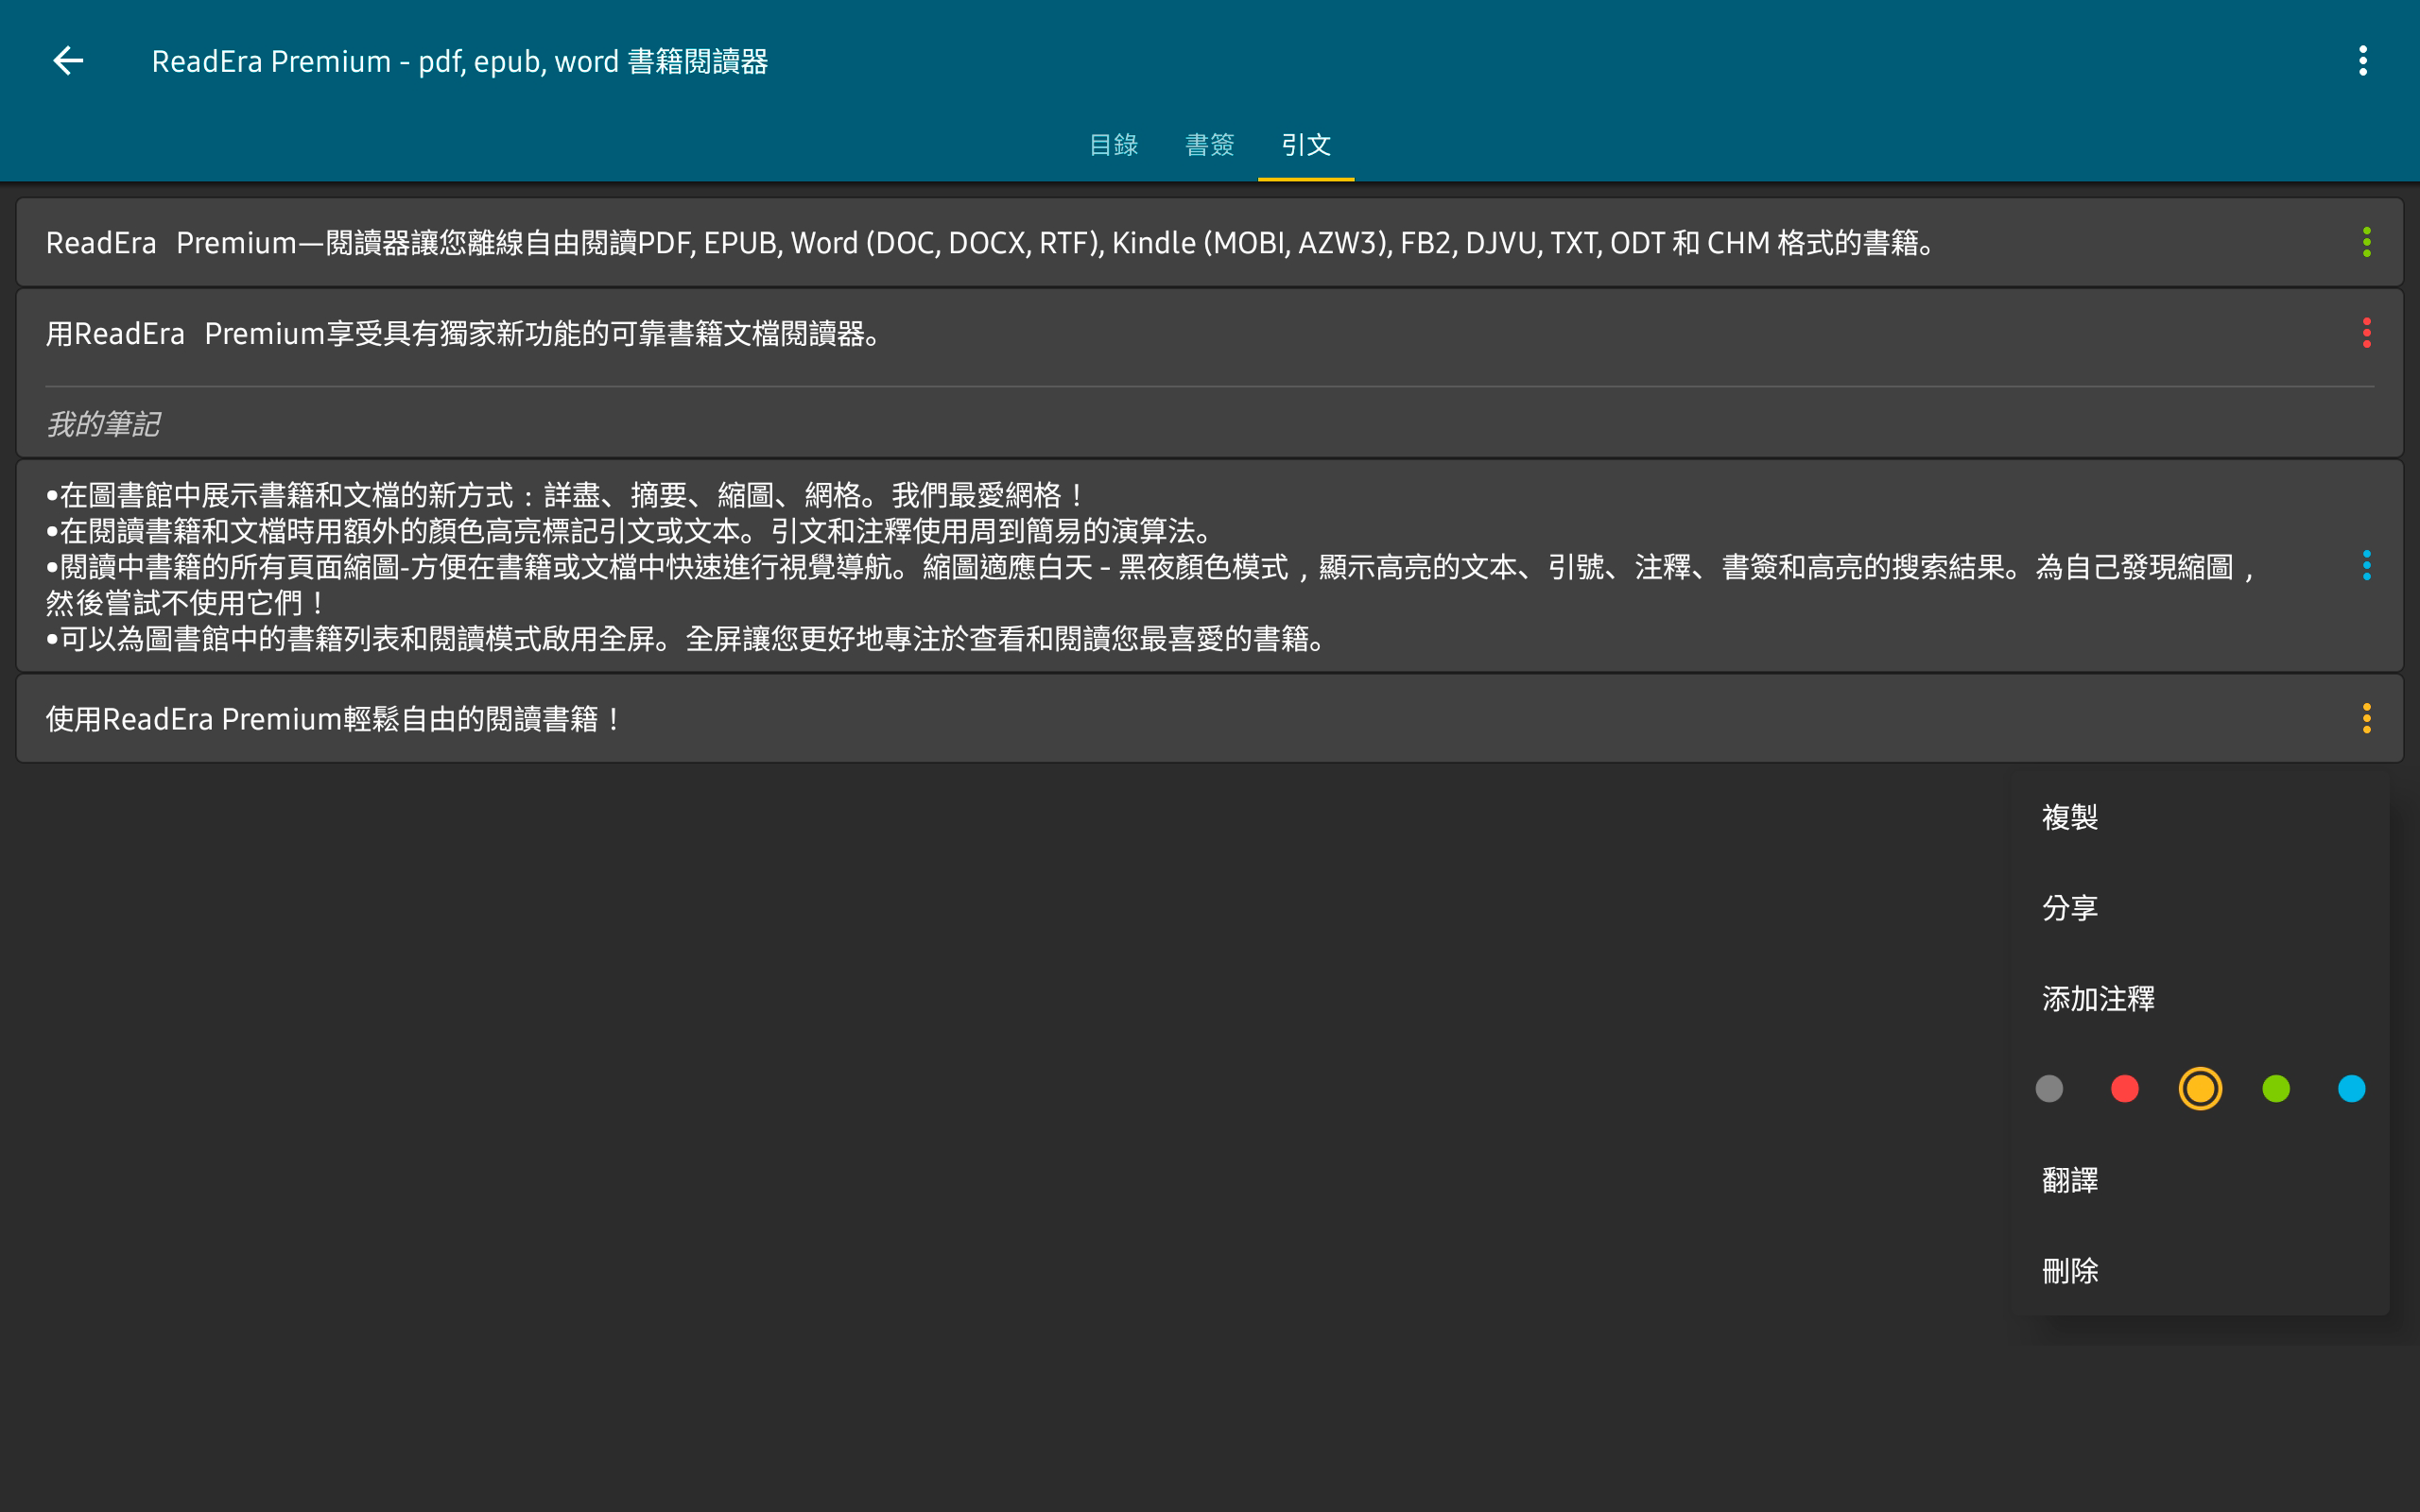The width and height of the screenshot is (2420, 1512).
Task: Choose 刪除 from the context menu
Action: point(2200,1270)
